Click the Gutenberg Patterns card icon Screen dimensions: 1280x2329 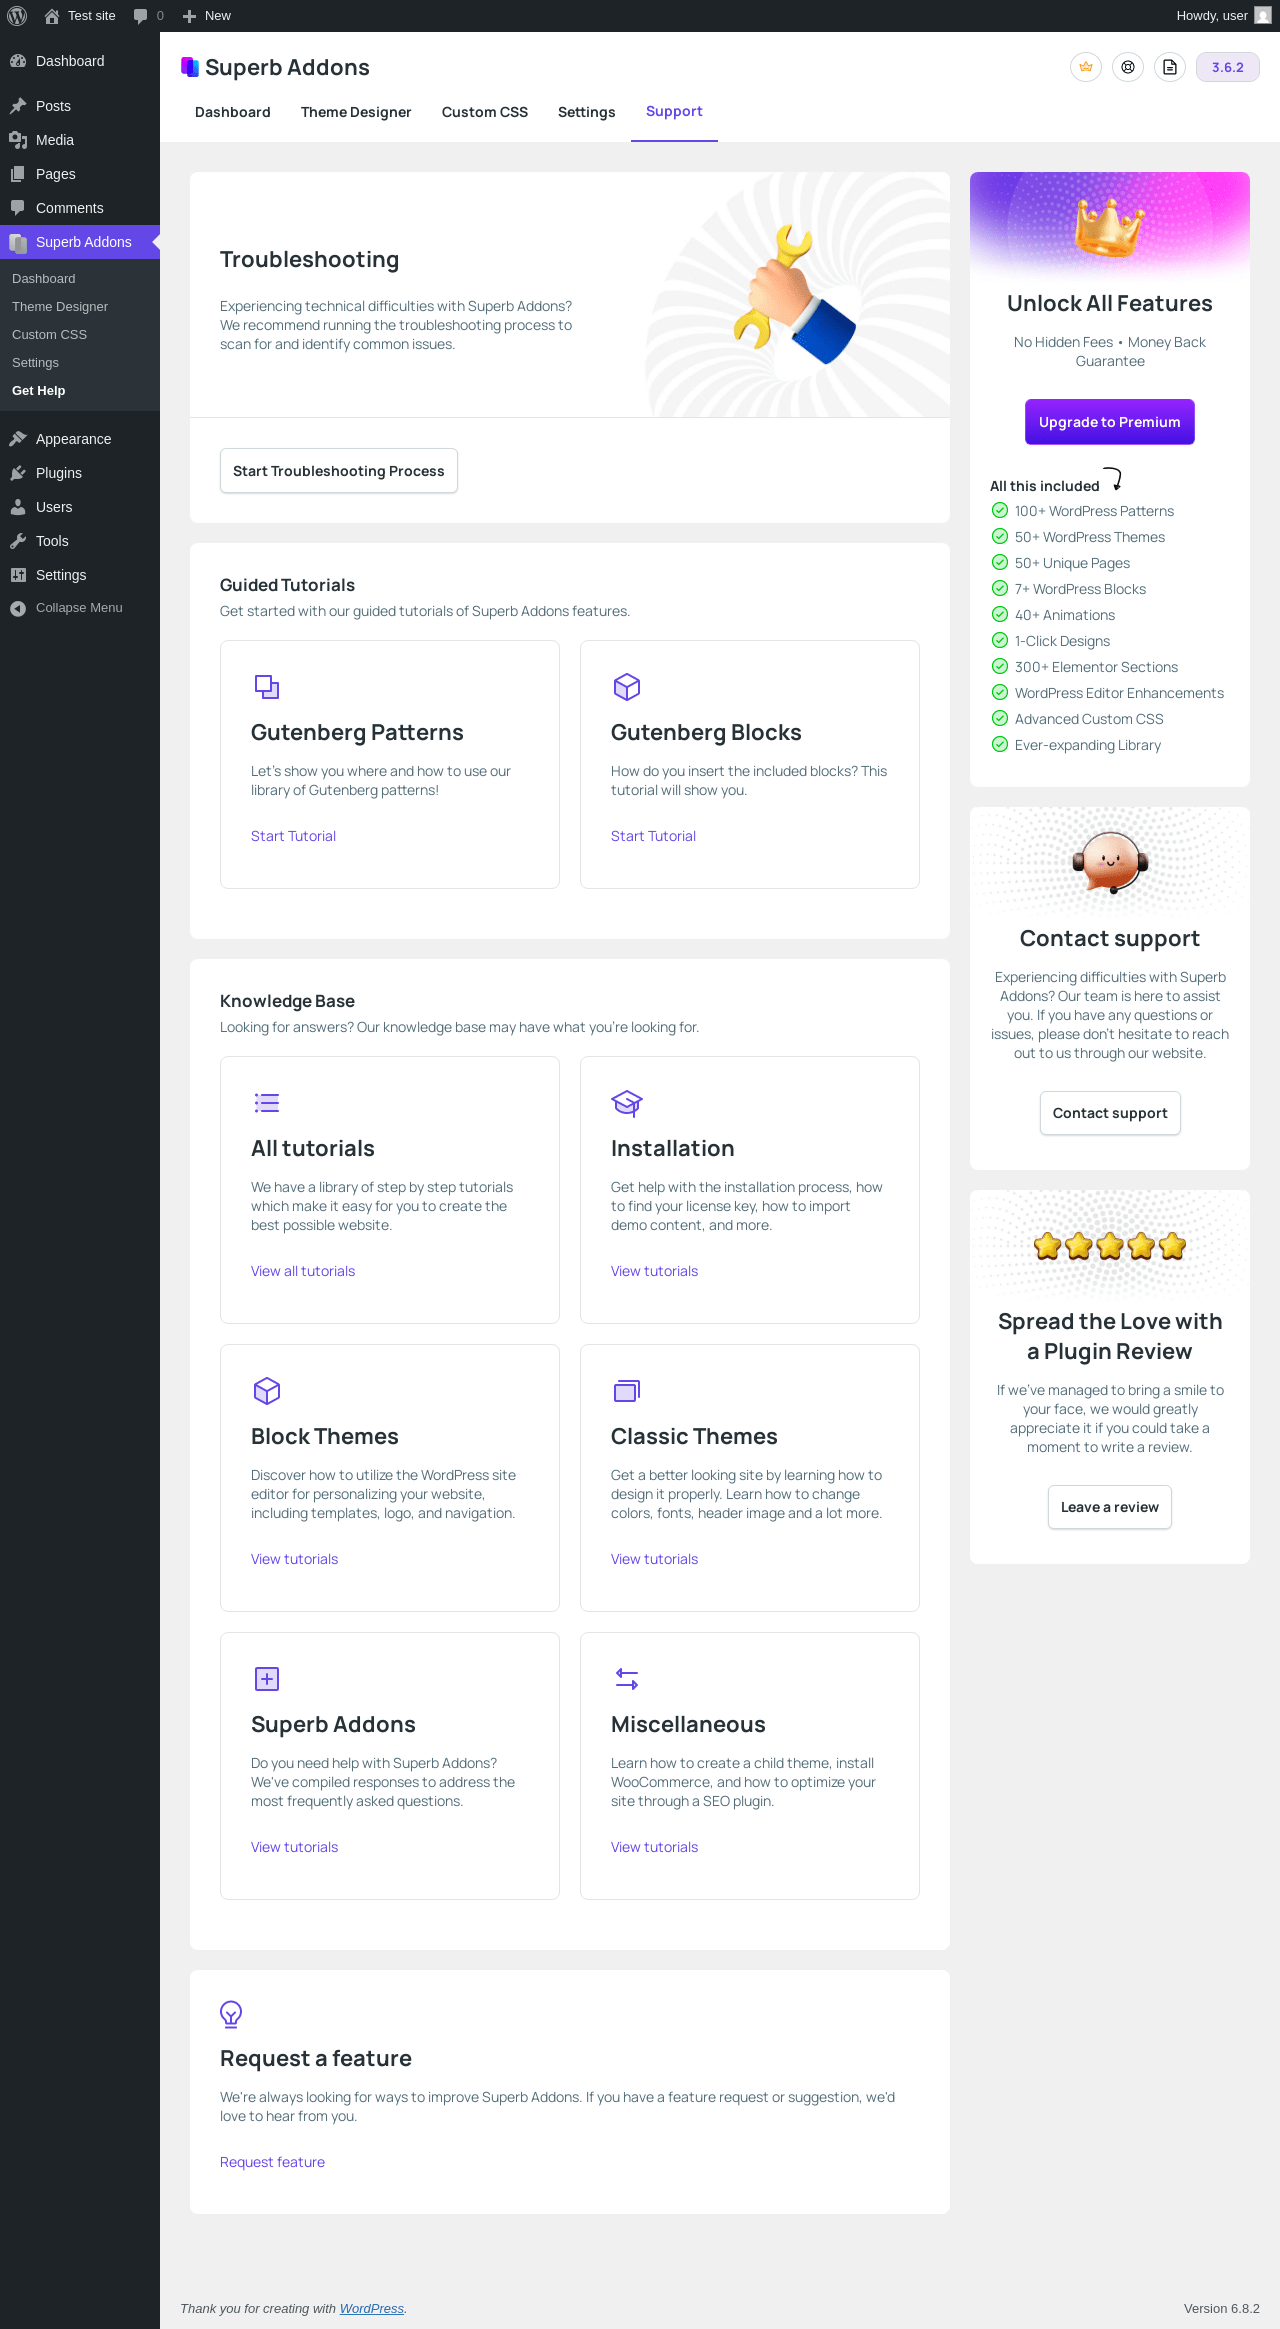pyautogui.click(x=267, y=687)
